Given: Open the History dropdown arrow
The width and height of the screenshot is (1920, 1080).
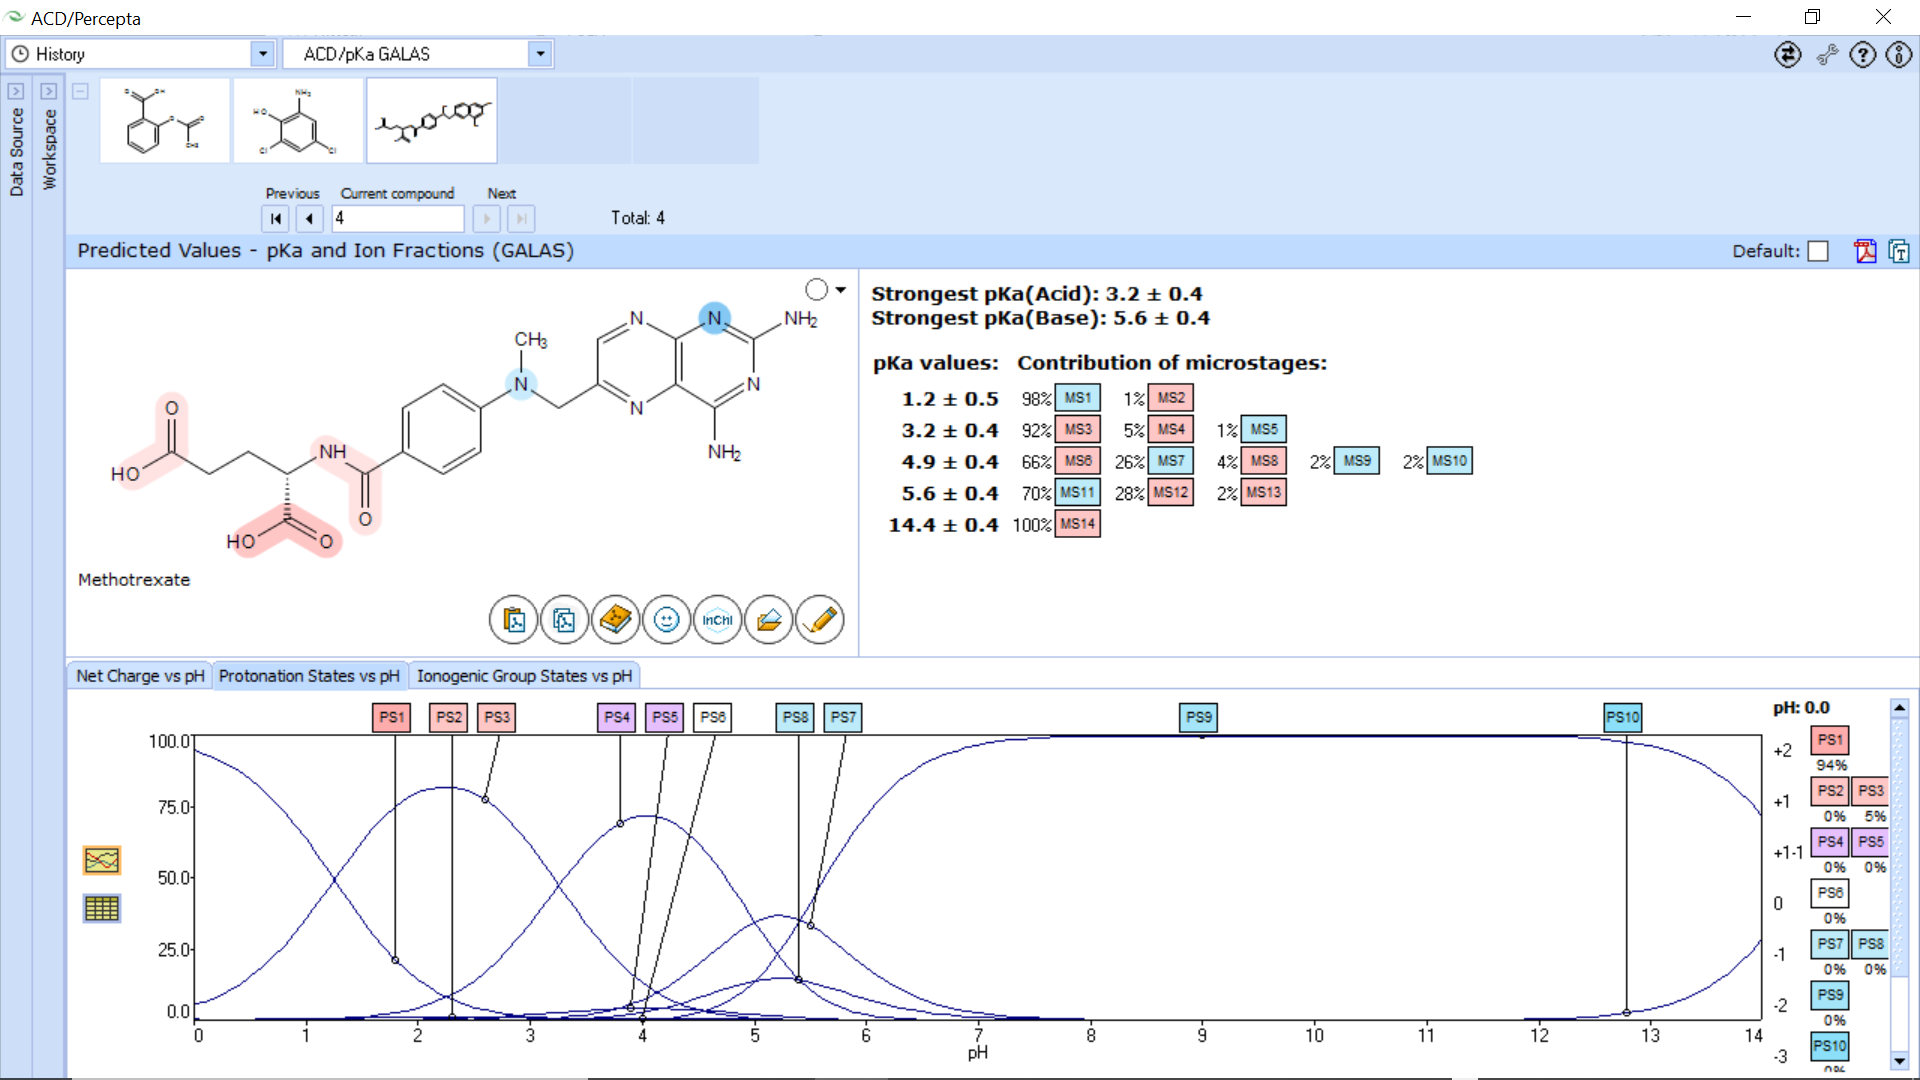Looking at the screenshot, I should click(x=262, y=54).
